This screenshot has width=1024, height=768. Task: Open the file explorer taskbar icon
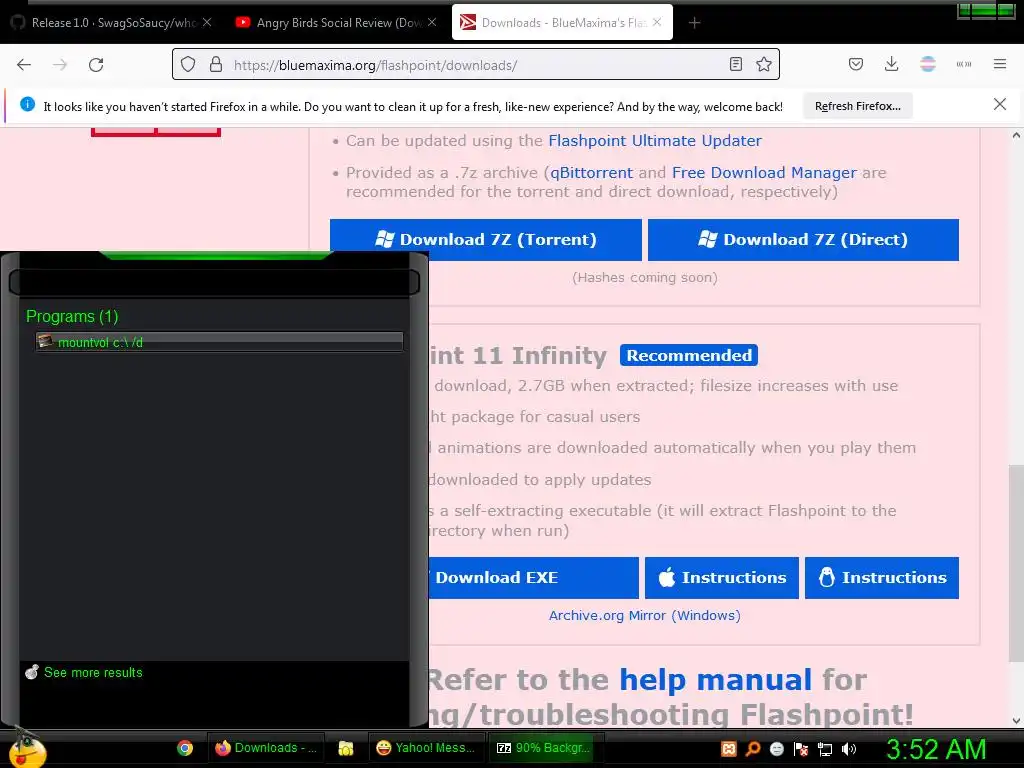pyautogui.click(x=345, y=748)
